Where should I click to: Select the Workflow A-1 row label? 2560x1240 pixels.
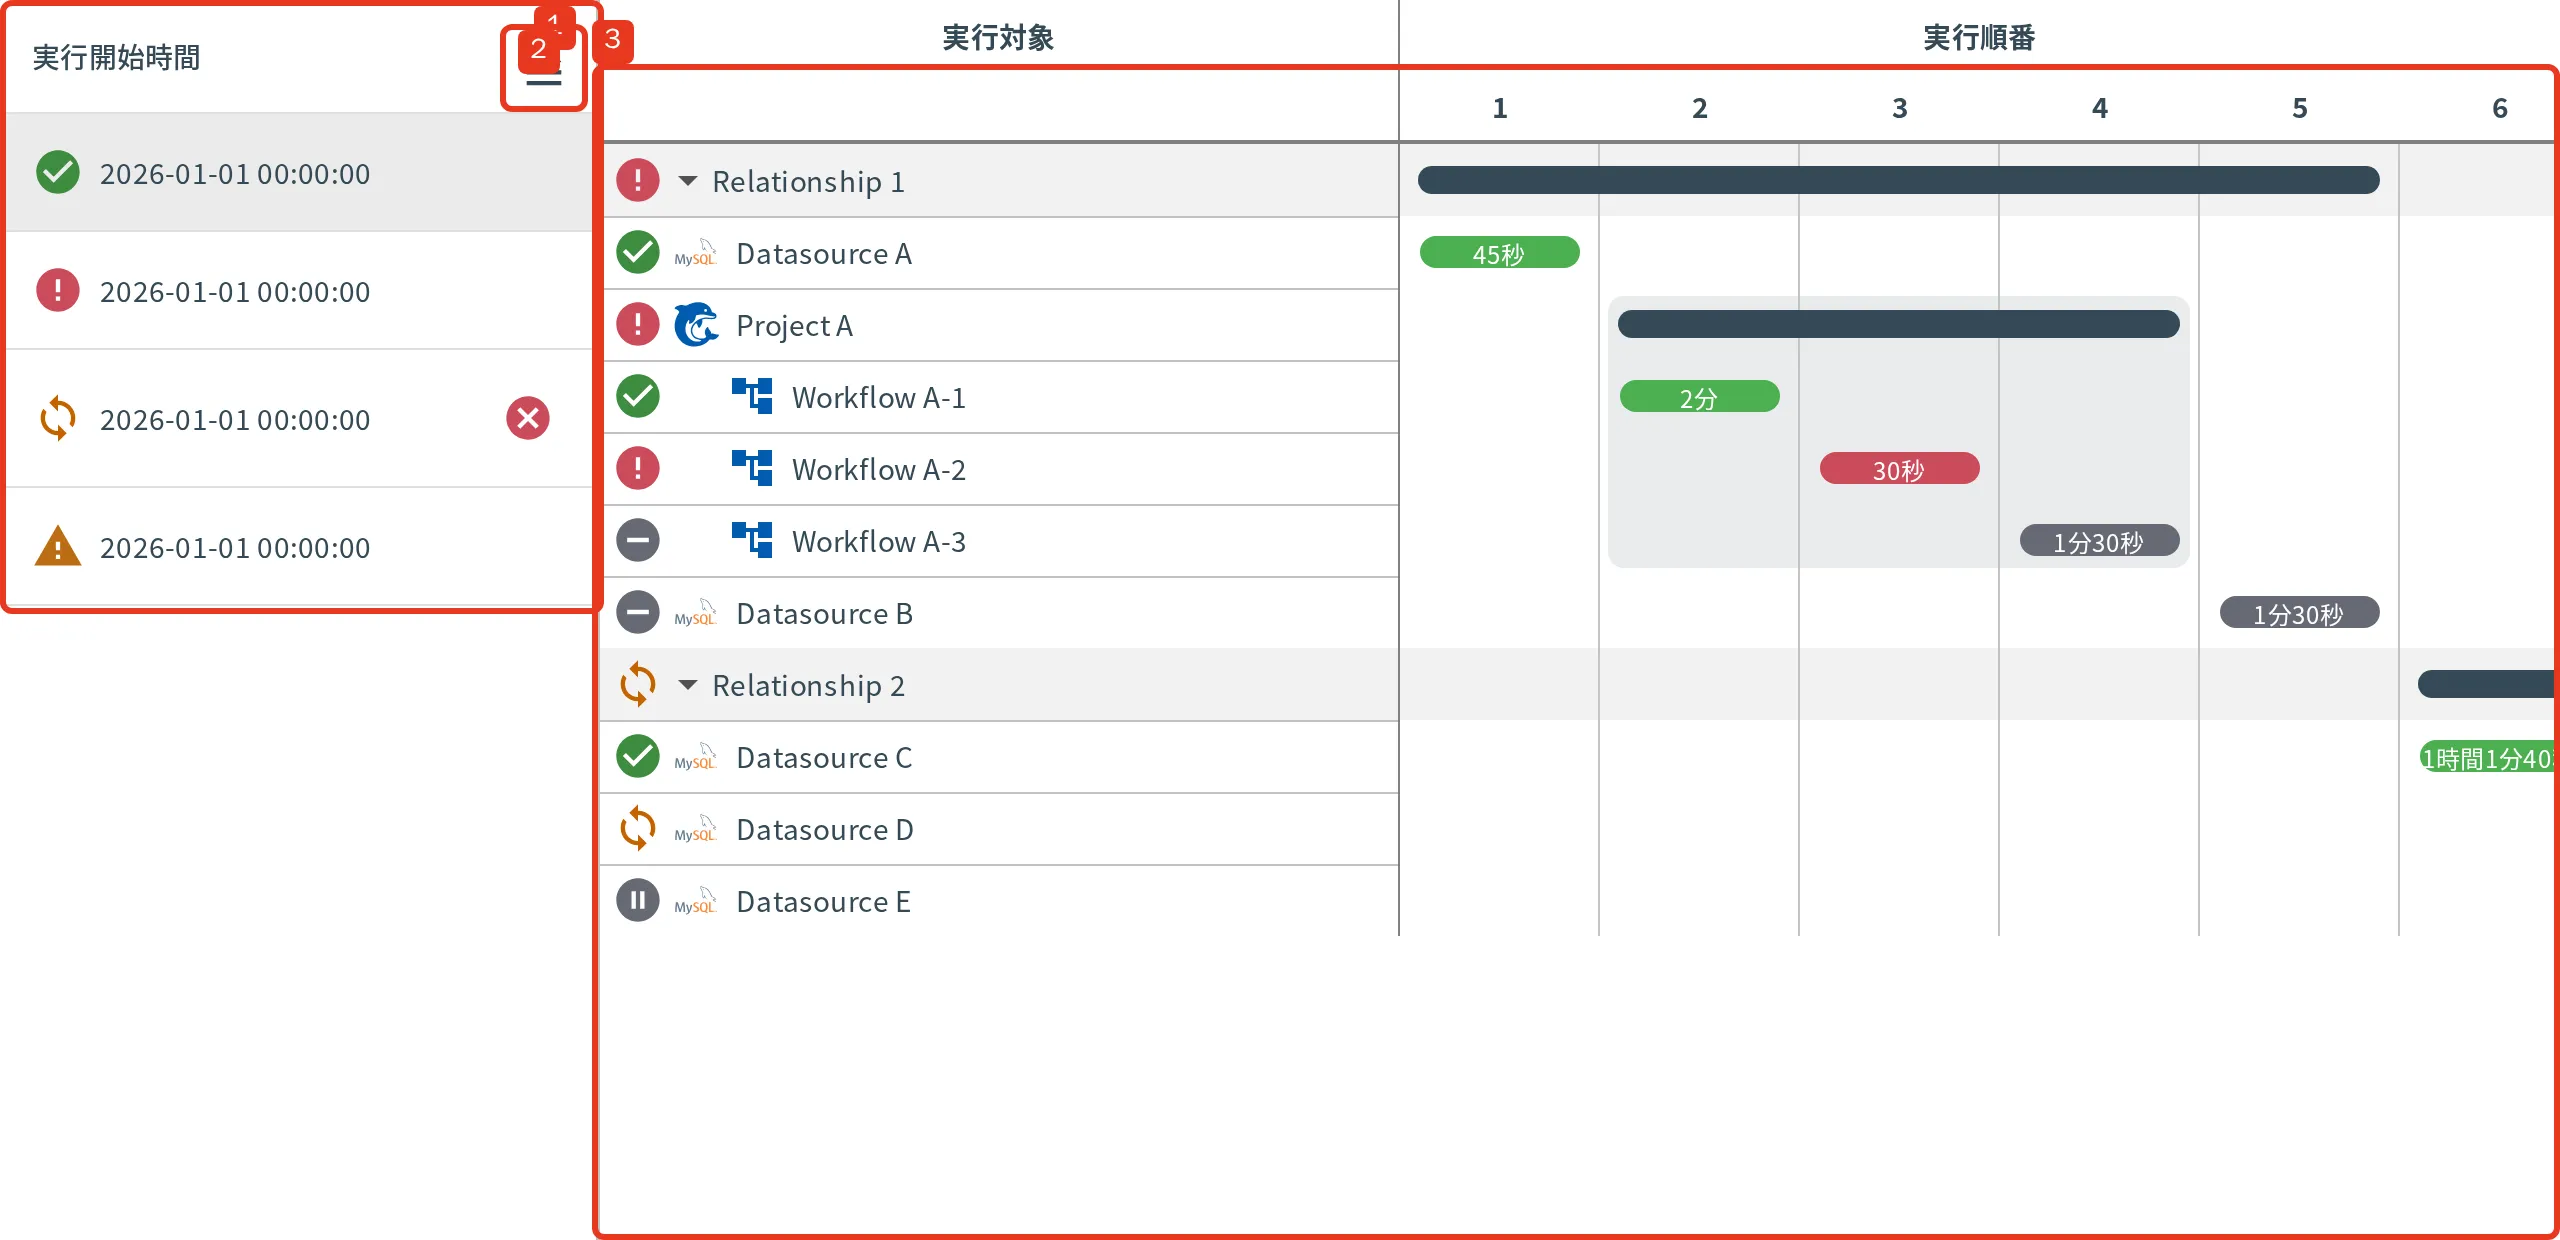(x=879, y=398)
